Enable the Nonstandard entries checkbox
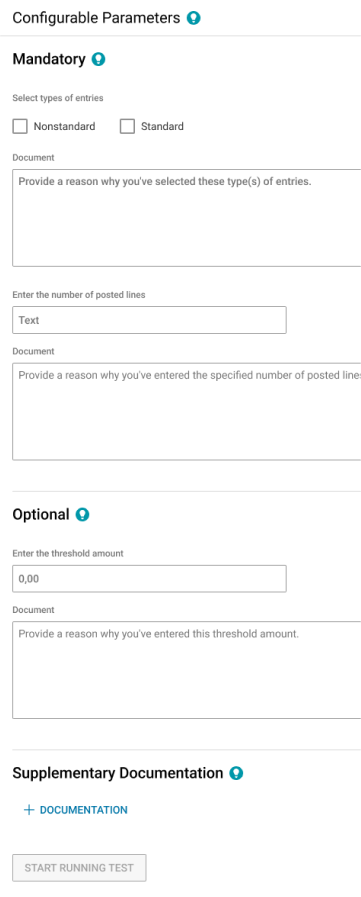Image resolution: width=361 pixels, height=897 pixels. [20, 126]
